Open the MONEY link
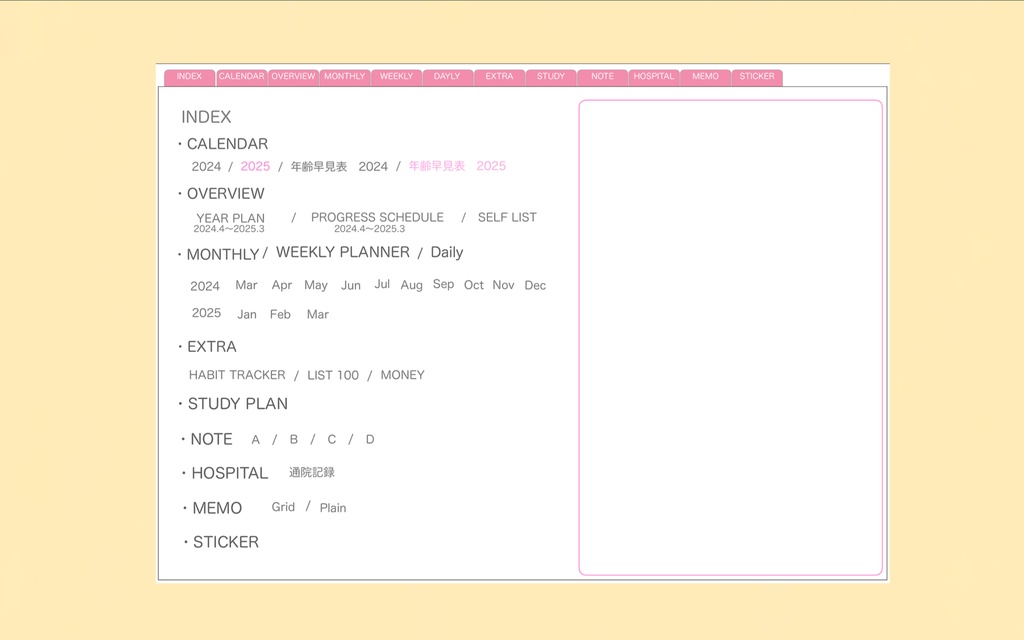This screenshot has width=1024, height=640. tap(402, 375)
